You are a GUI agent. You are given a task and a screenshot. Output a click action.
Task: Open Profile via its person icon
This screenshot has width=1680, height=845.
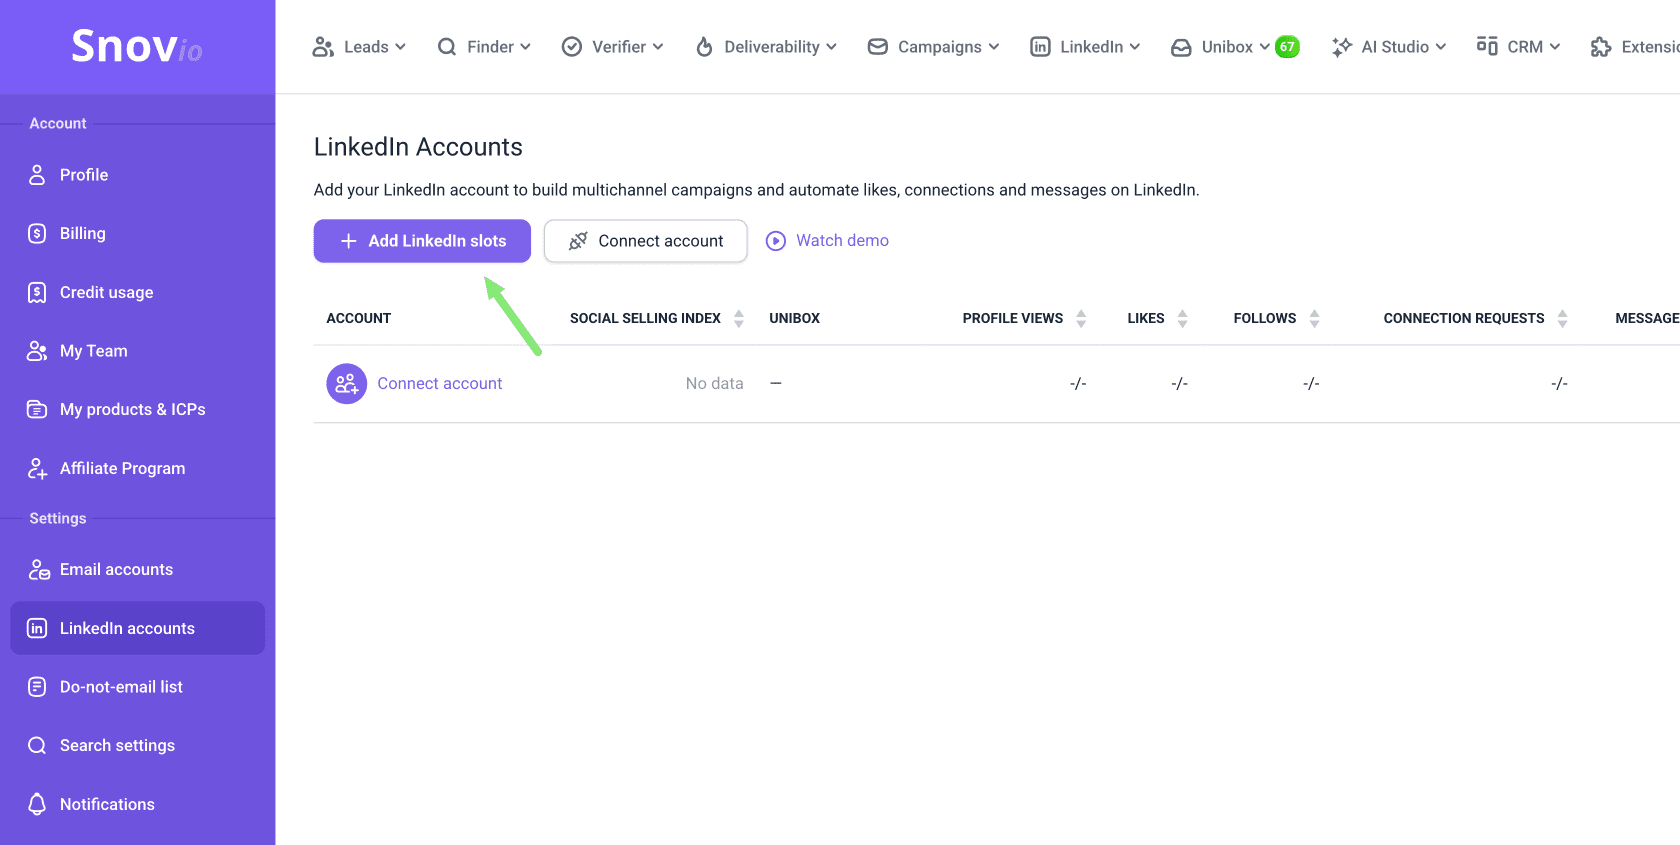(37, 175)
